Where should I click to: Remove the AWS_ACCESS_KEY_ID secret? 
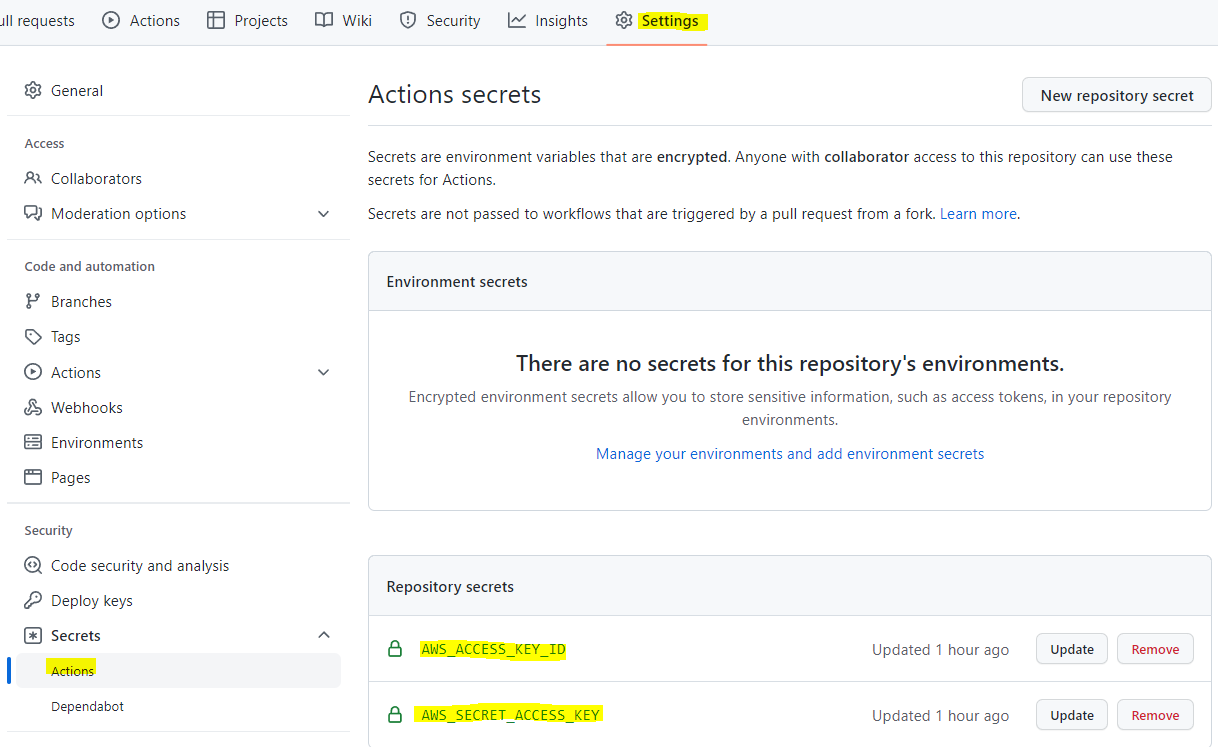tap(1155, 649)
